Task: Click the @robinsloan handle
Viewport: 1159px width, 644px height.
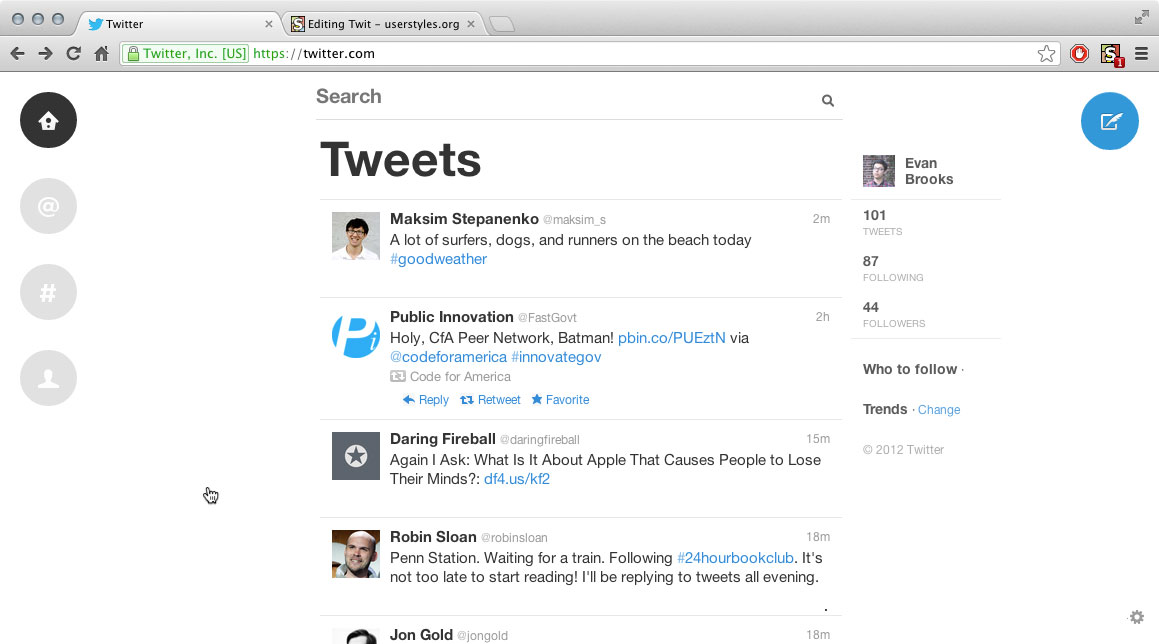Action: pos(514,538)
